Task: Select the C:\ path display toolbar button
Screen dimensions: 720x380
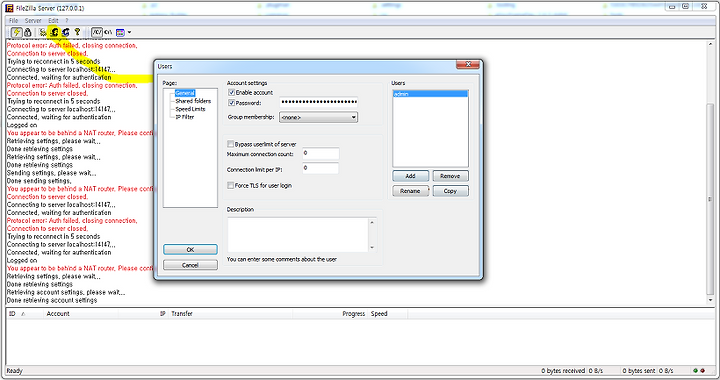Action: 108,32
